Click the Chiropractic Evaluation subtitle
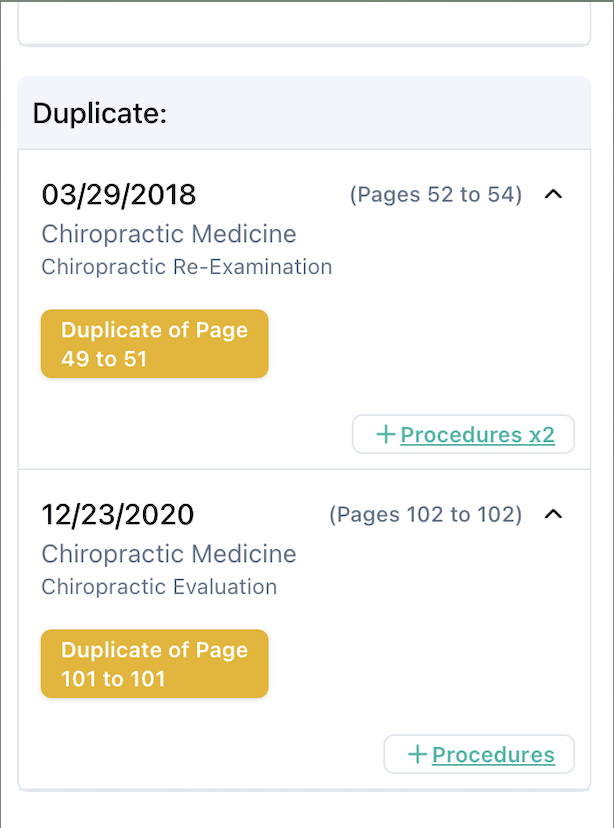 pyautogui.click(x=159, y=587)
